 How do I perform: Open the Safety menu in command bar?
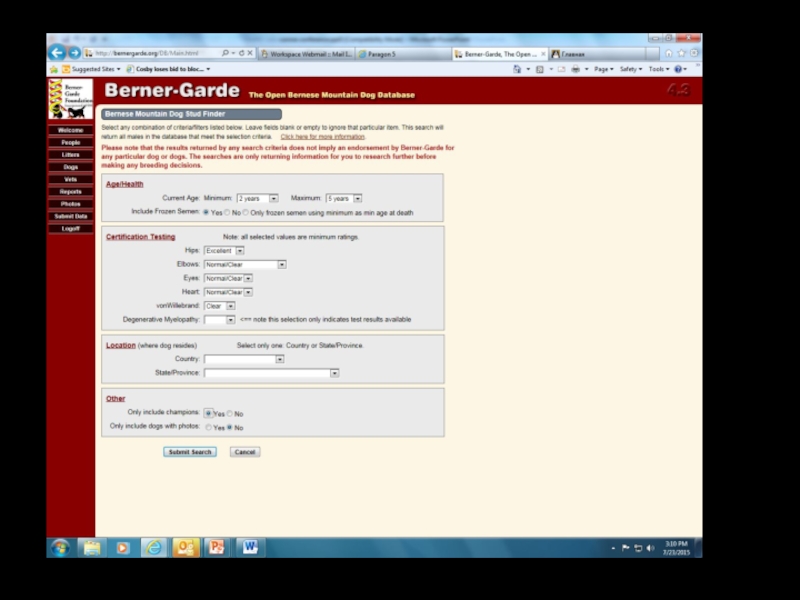631,69
